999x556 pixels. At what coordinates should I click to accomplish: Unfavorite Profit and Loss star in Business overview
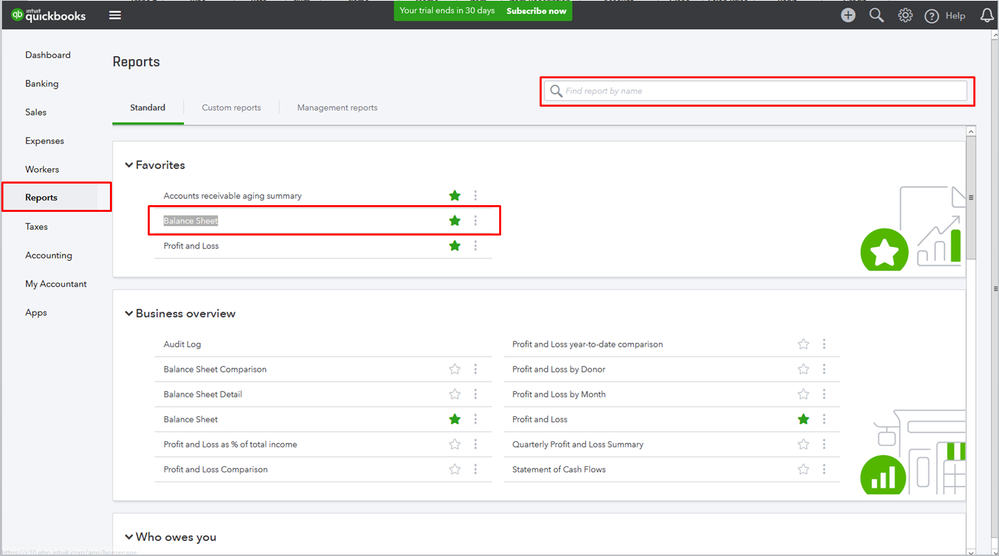[x=803, y=419]
